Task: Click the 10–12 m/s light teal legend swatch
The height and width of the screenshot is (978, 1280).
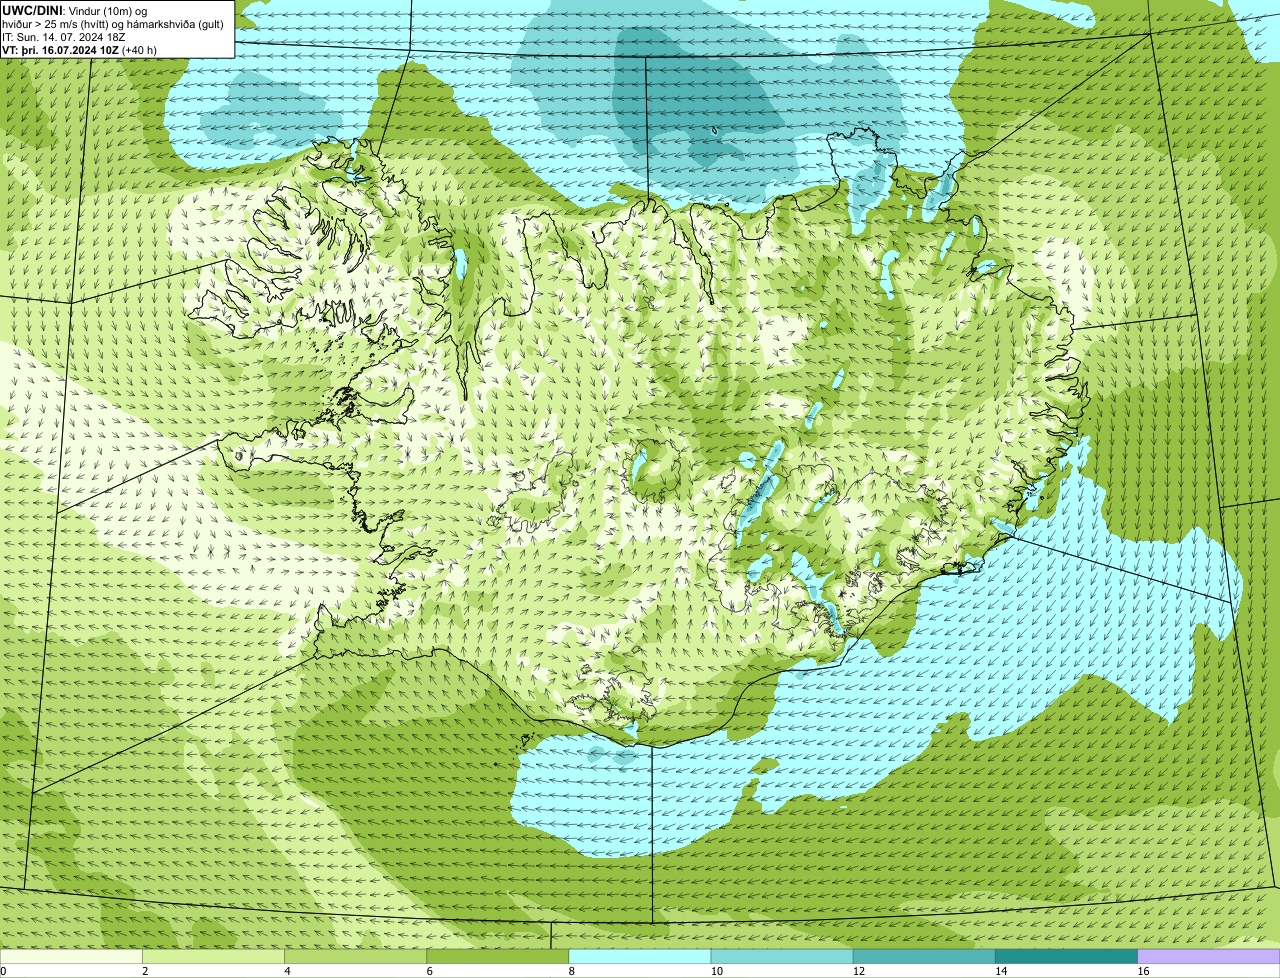Action: click(x=782, y=957)
